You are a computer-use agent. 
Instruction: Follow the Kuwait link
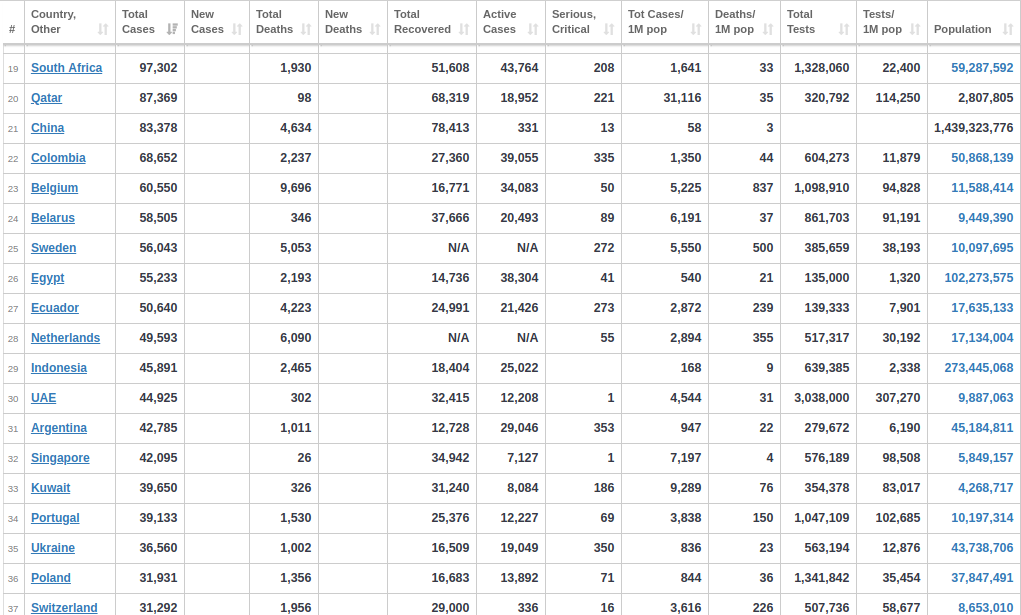[50, 487]
